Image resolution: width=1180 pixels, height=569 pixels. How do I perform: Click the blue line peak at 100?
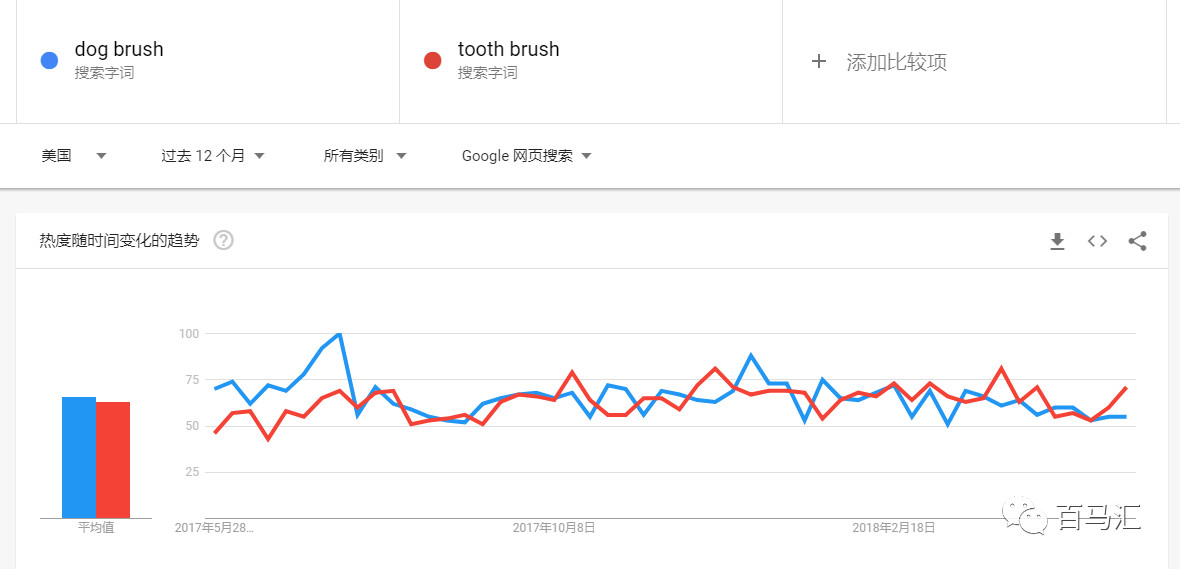coord(340,334)
